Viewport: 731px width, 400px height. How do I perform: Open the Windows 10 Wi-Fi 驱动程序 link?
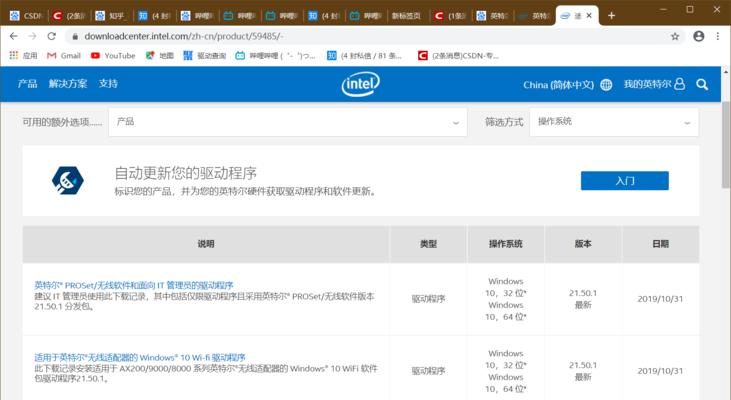click(x=140, y=358)
